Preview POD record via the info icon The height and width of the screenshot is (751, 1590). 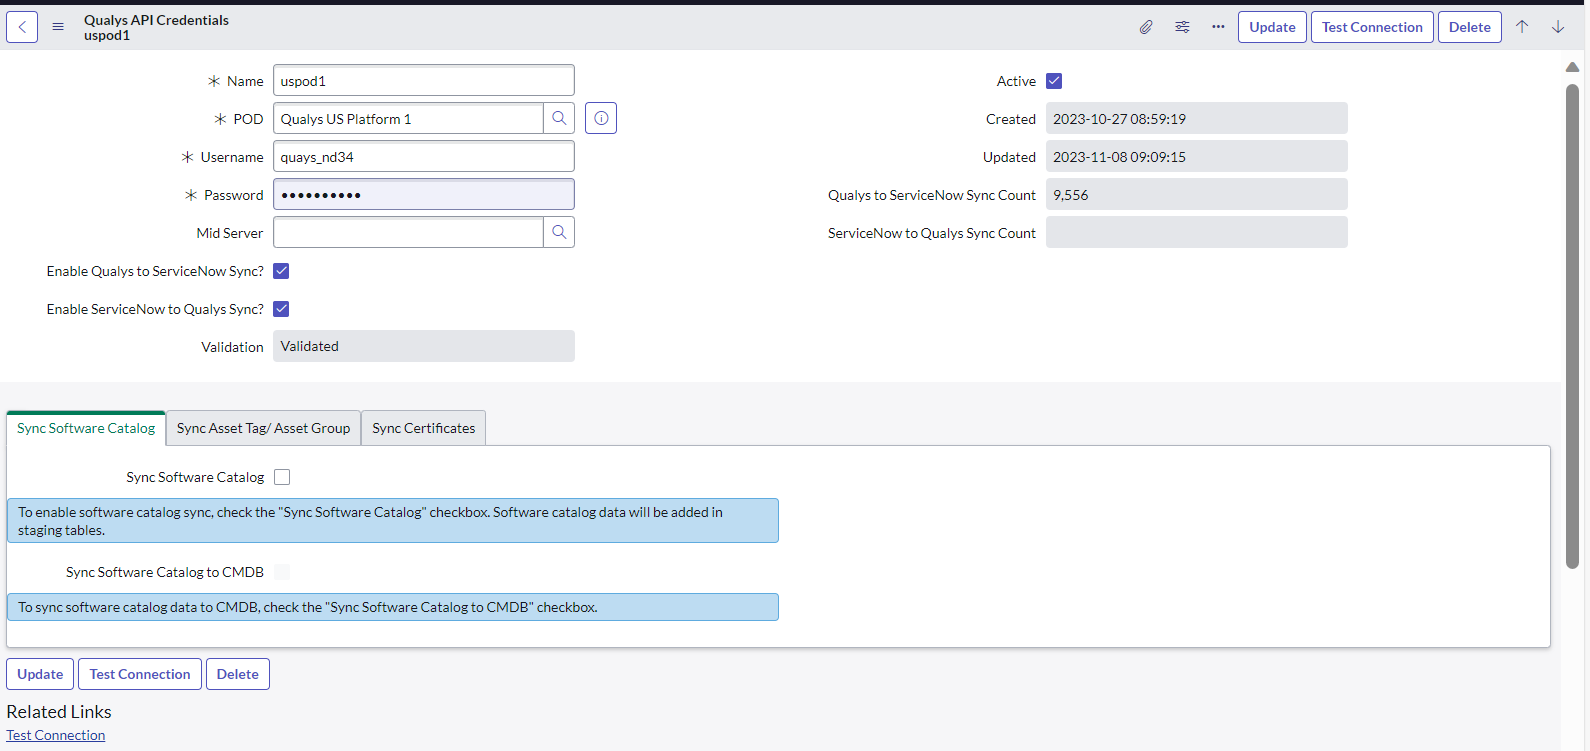click(x=601, y=118)
